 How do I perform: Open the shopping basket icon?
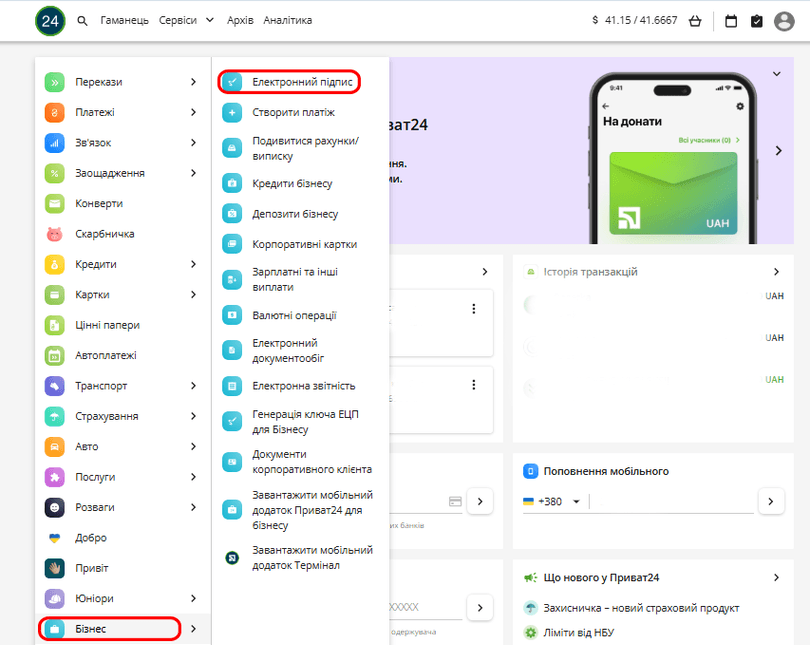[695, 20]
